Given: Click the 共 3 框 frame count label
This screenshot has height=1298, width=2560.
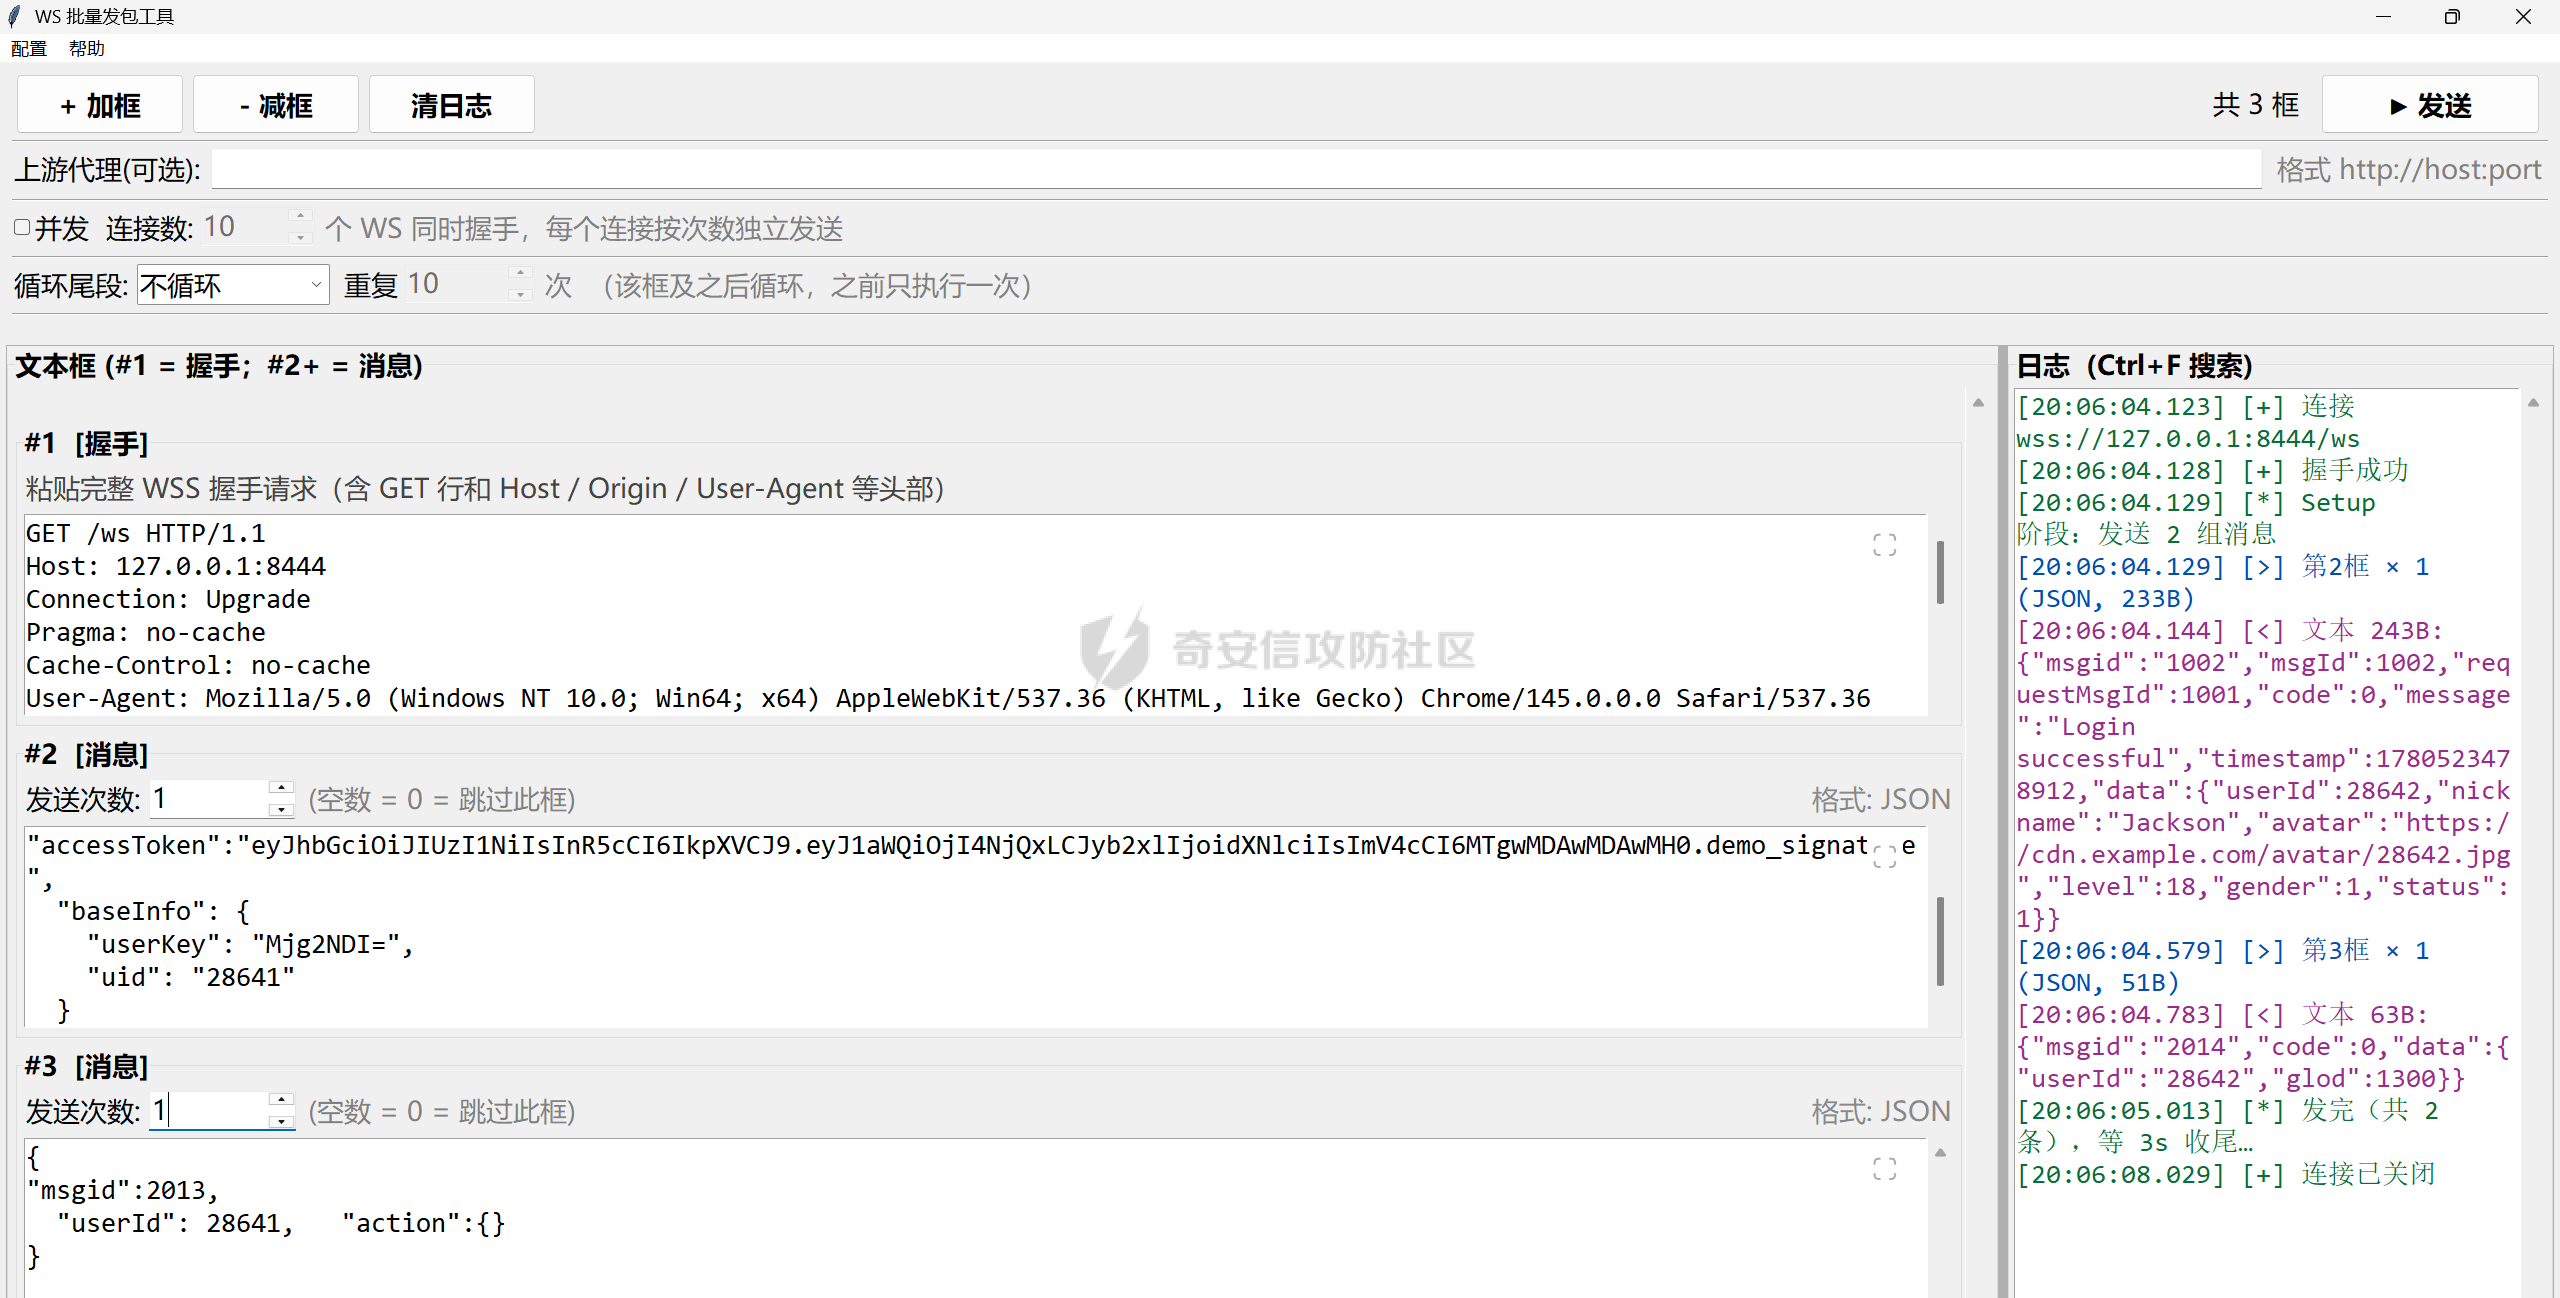Looking at the screenshot, I should coord(2255,105).
